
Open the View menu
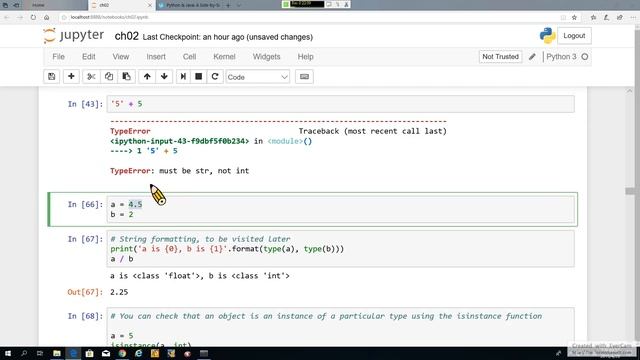pos(121,57)
